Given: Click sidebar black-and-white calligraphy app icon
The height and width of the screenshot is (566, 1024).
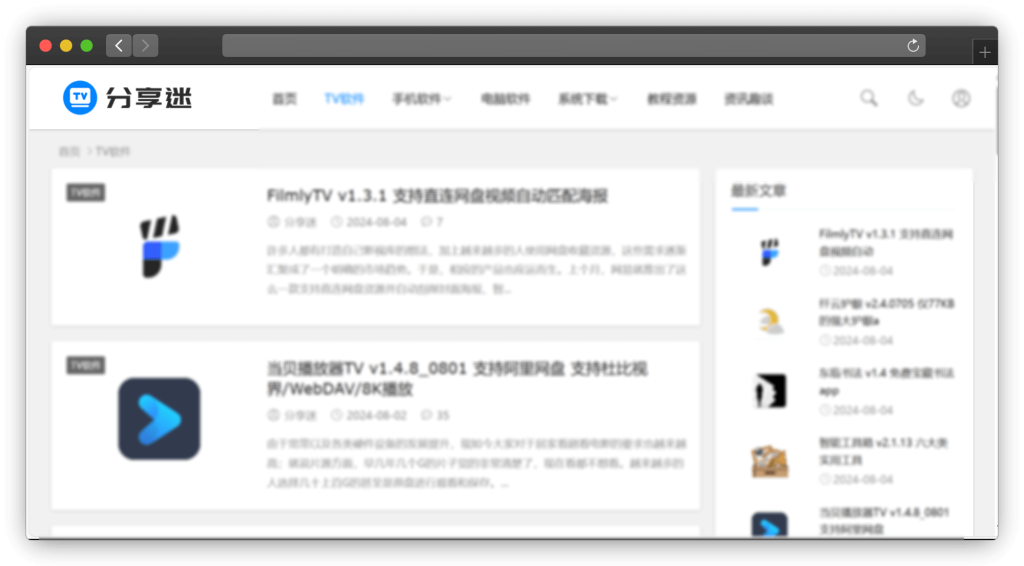Looking at the screenshot, I should click(x=770, y=390).
